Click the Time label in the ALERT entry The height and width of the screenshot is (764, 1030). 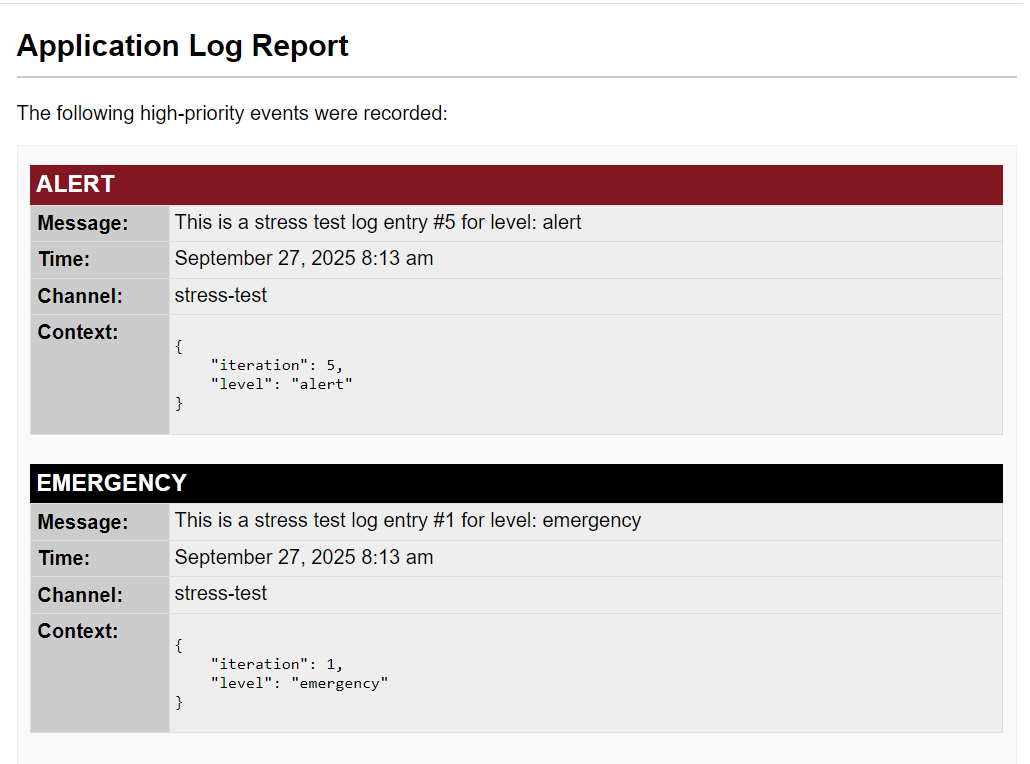(x=64, y=259)
